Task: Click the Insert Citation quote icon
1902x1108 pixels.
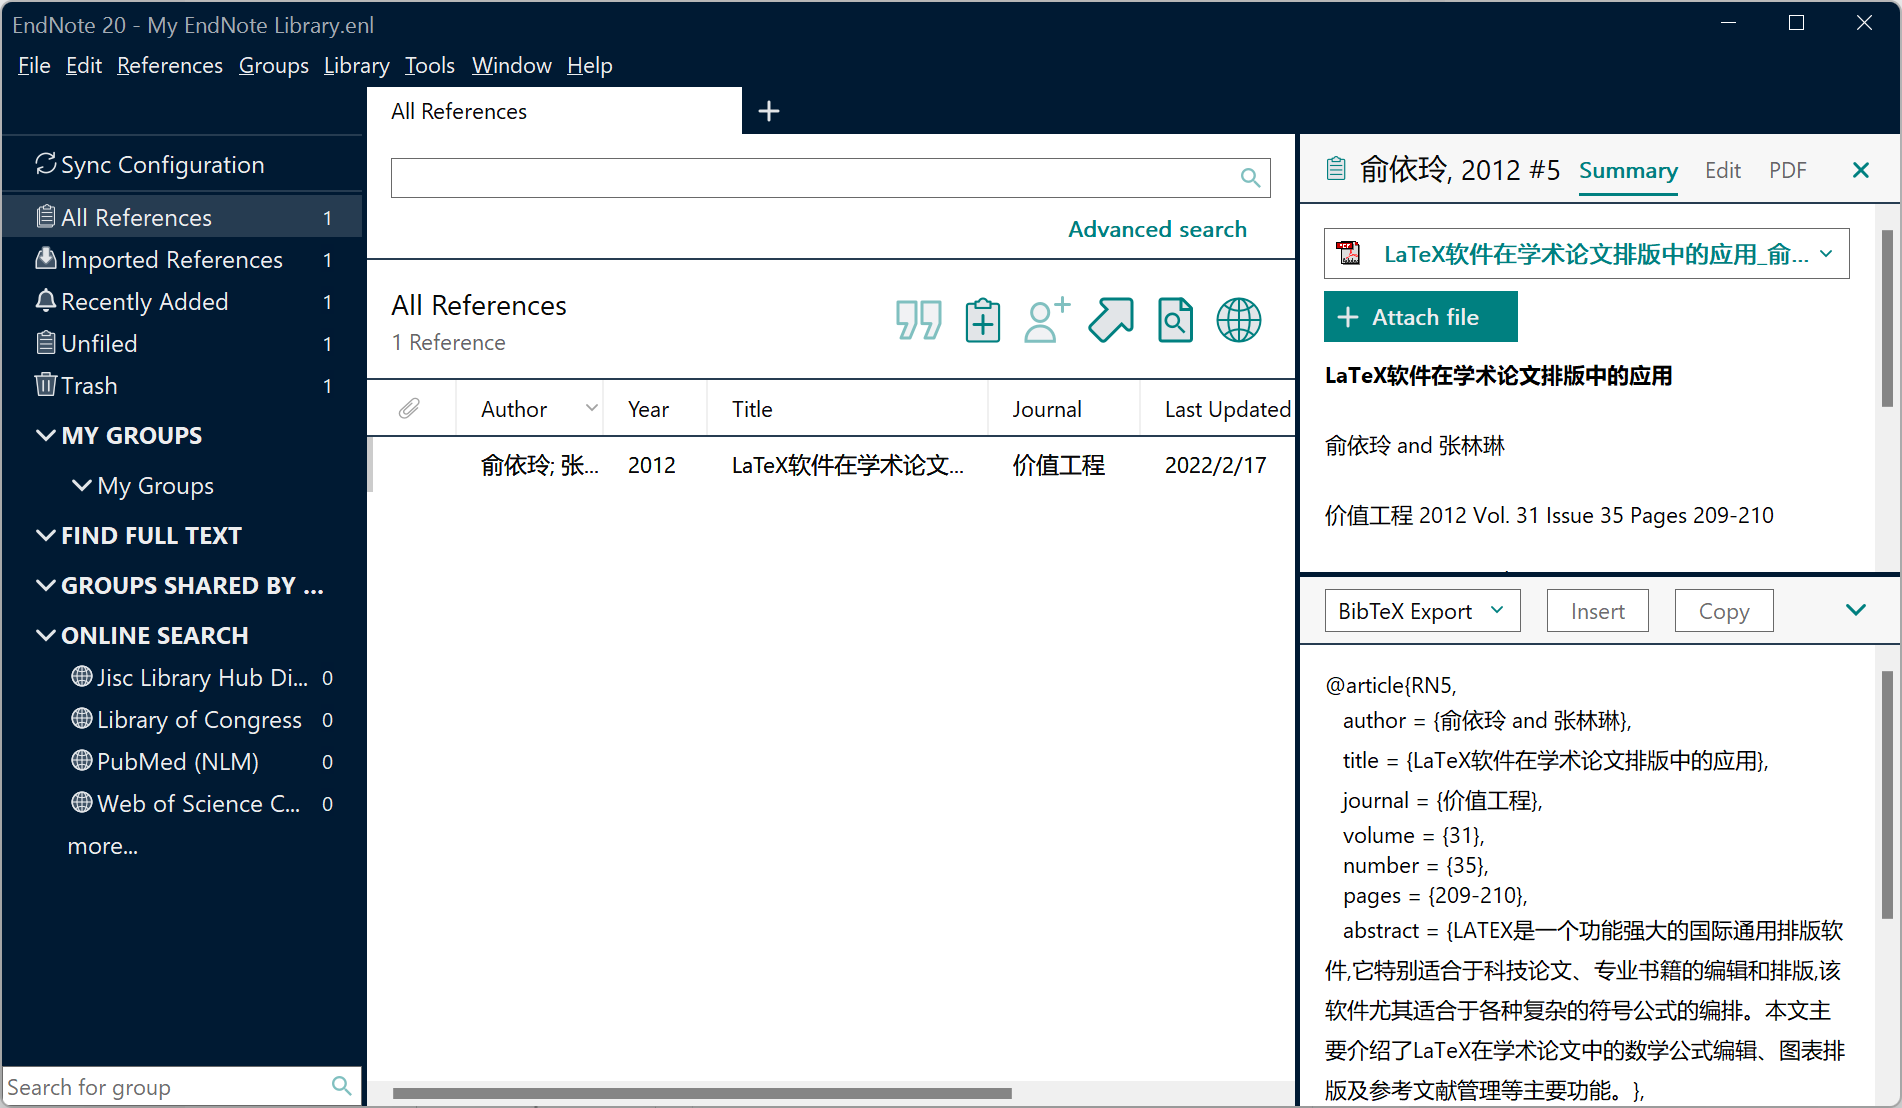Action: pos(918,320)
